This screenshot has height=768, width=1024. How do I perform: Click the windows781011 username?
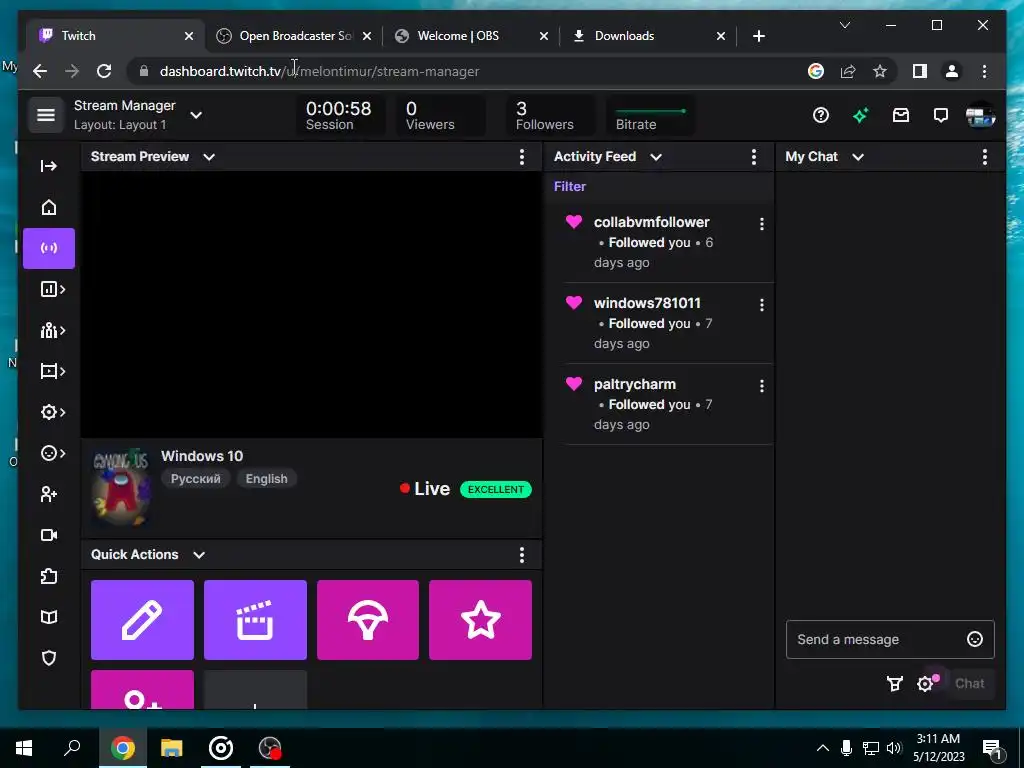[647, 303]
